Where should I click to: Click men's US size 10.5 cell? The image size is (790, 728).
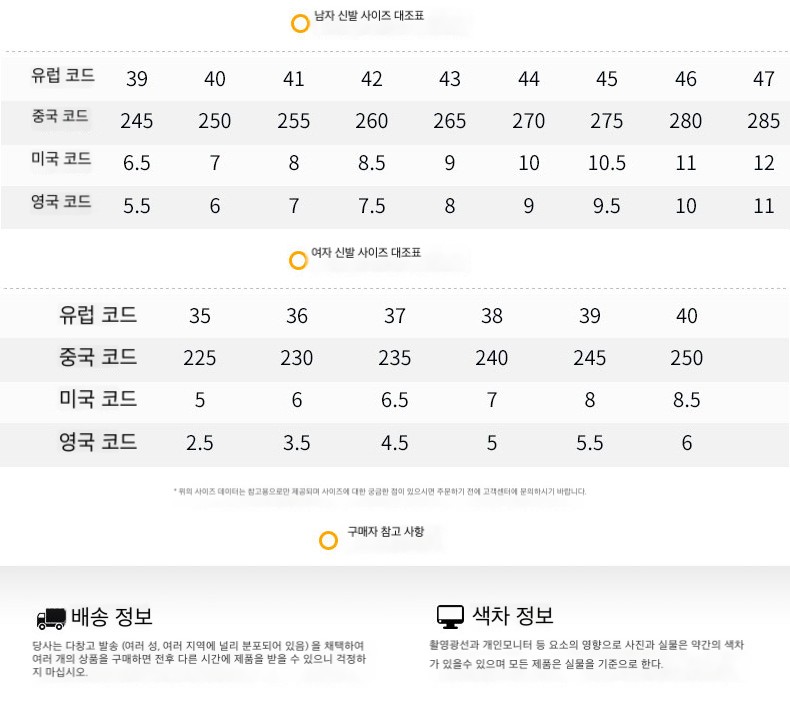pos(607,163)
